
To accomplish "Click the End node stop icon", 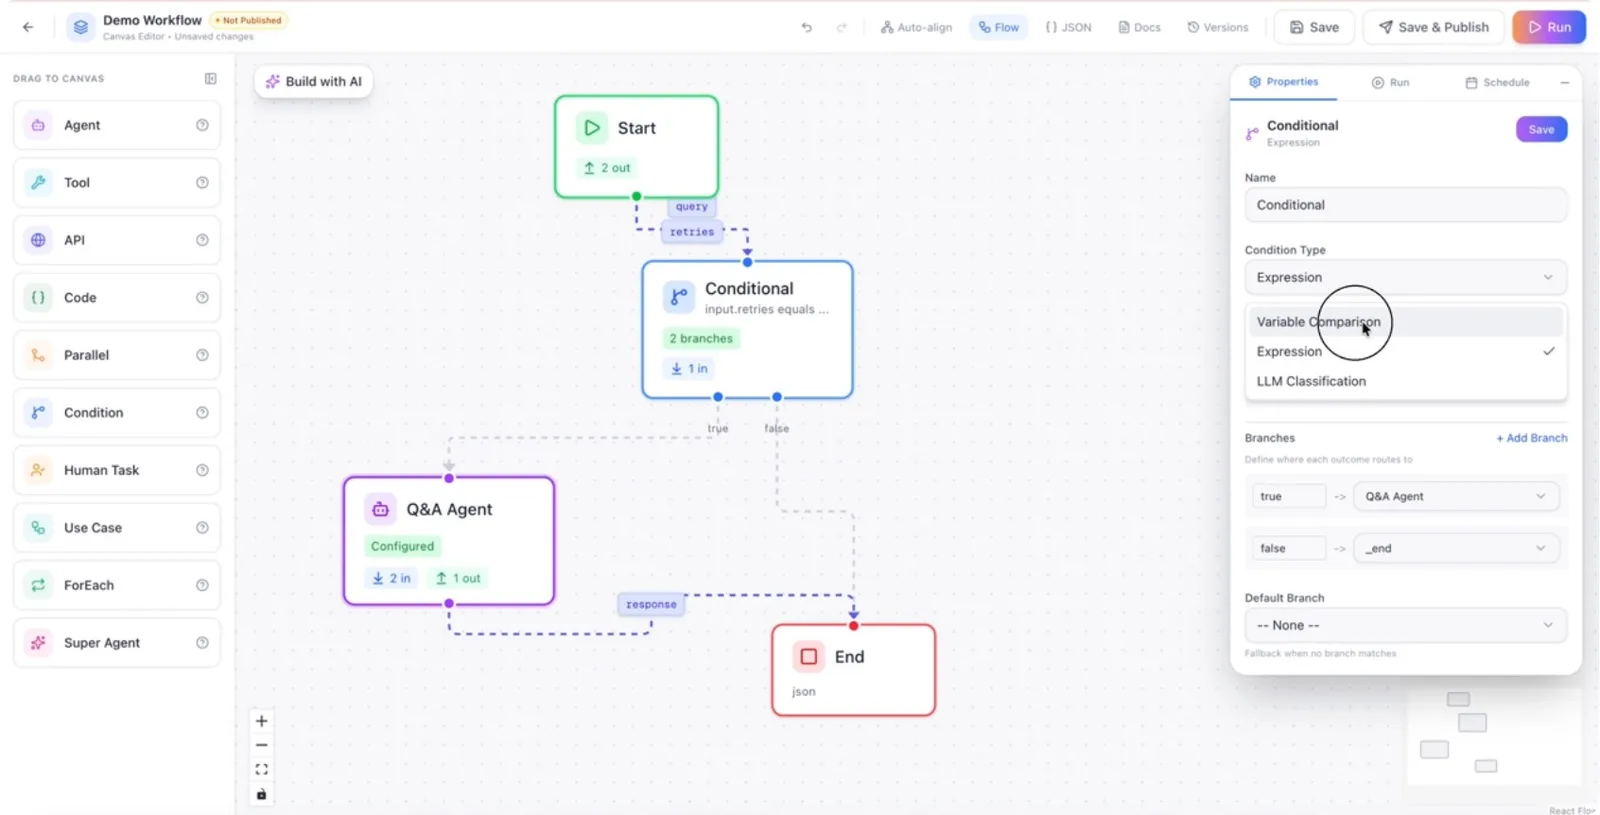I will 809,657.
